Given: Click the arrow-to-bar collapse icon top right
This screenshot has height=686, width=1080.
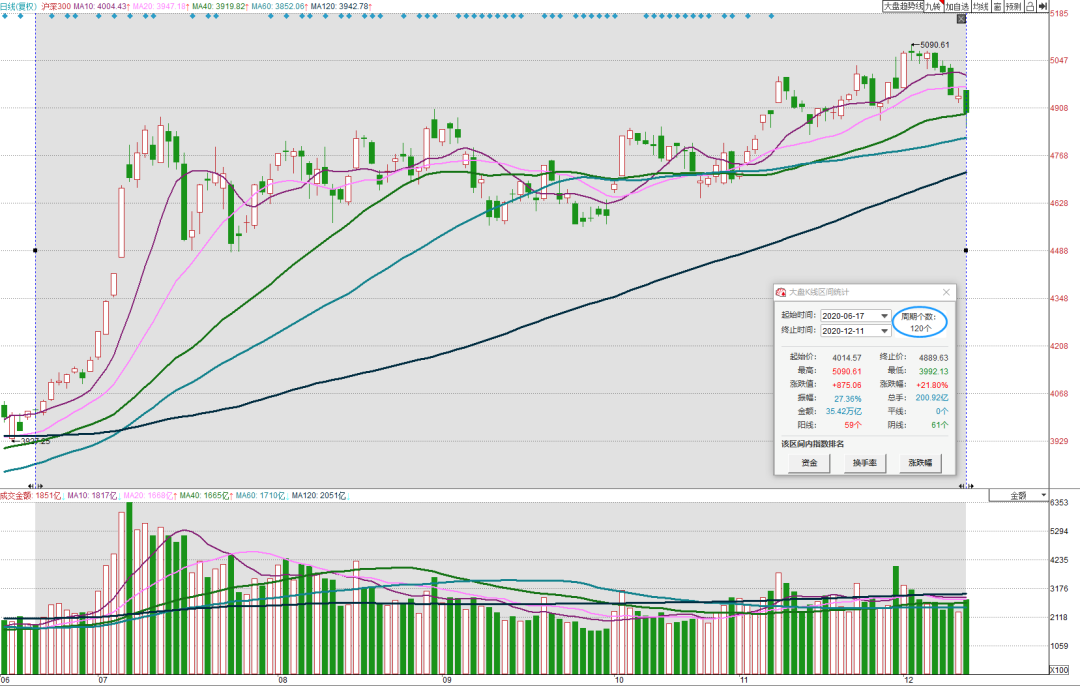Looking at the screenshot, I should click(1043, 6).
